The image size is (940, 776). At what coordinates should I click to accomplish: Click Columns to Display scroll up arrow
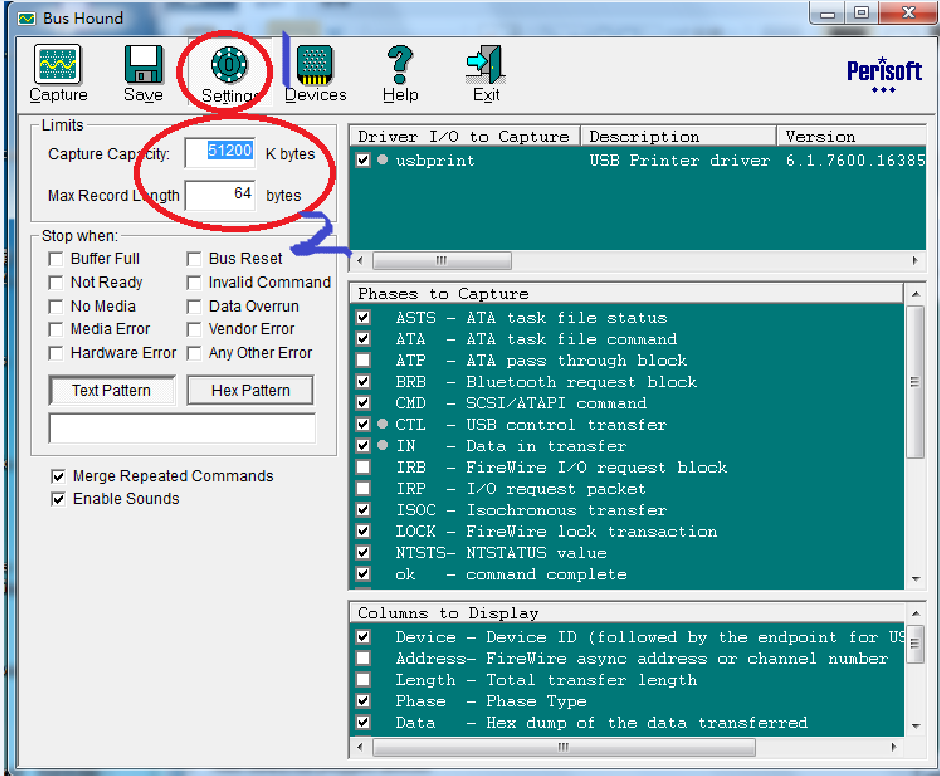pyautogui.click(x=915, y=613)
